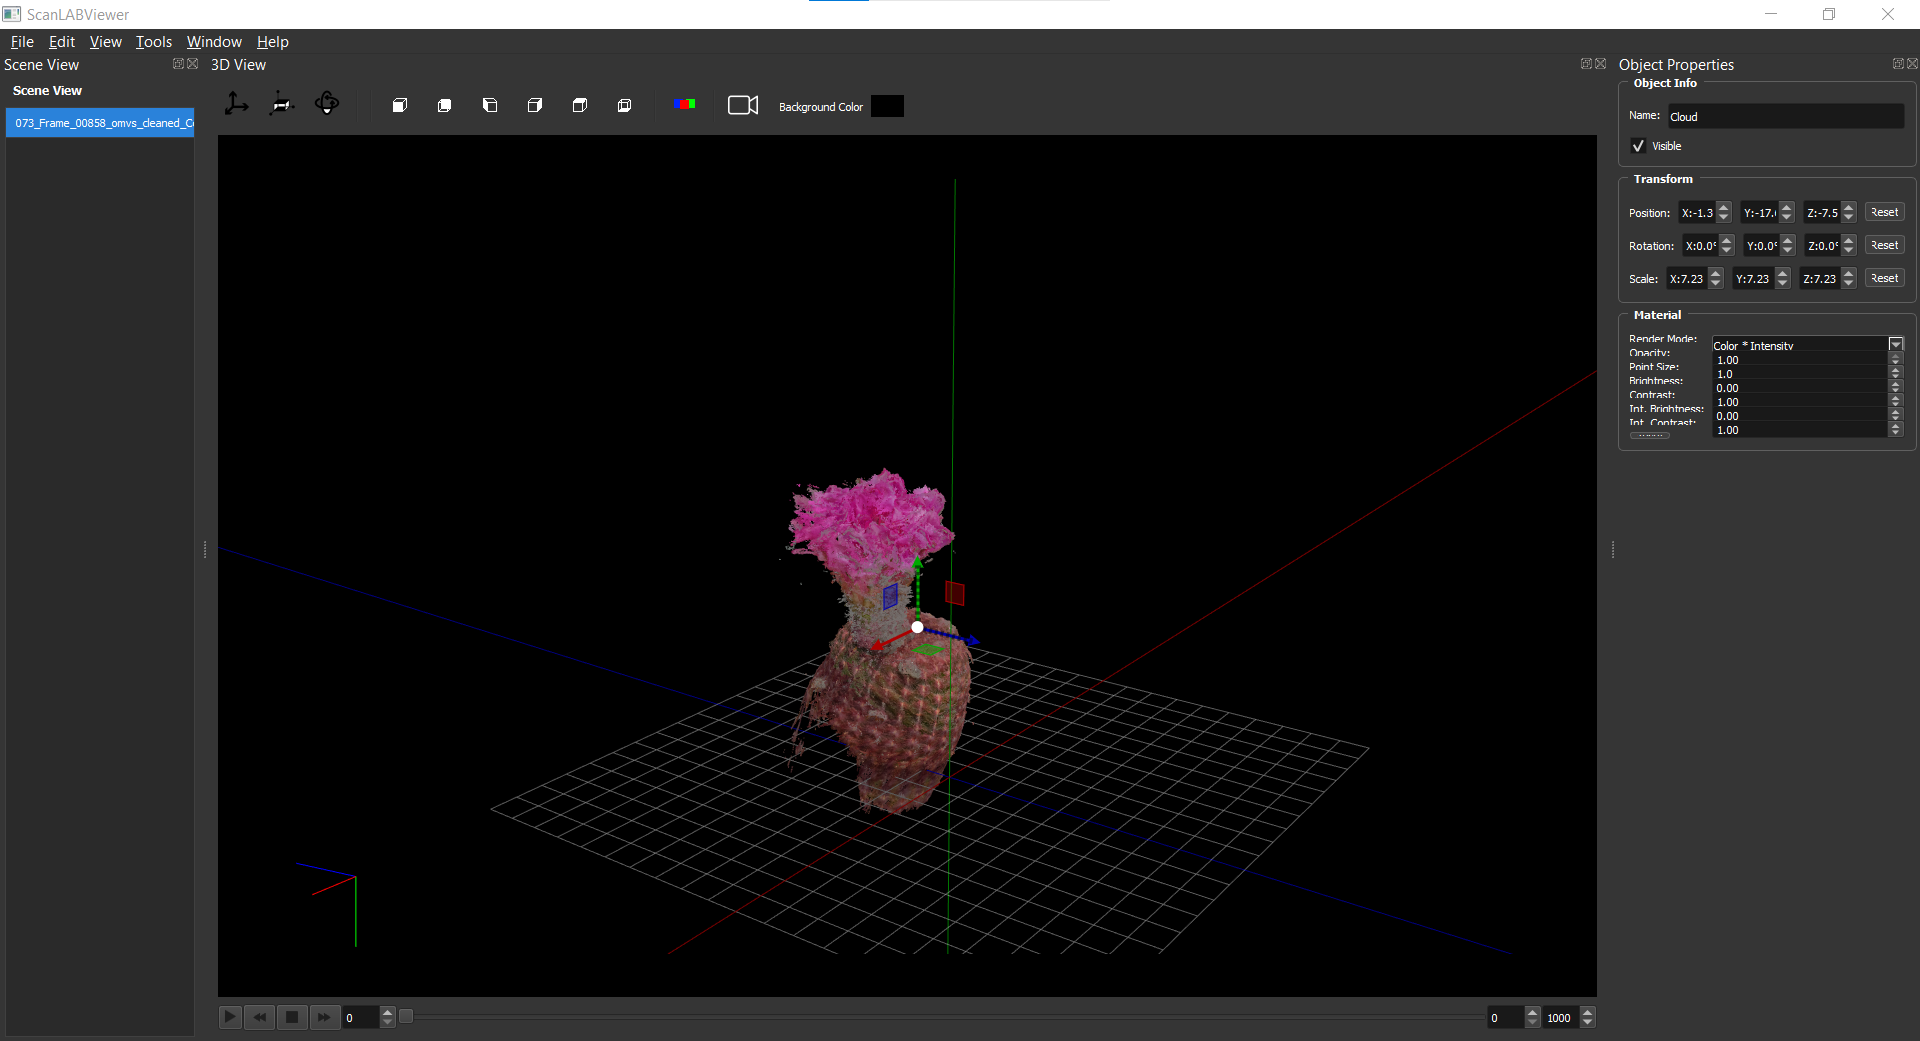Reset the Position transform values
Viewport: 1920px width, 1041px height.
click(1884, 213)
